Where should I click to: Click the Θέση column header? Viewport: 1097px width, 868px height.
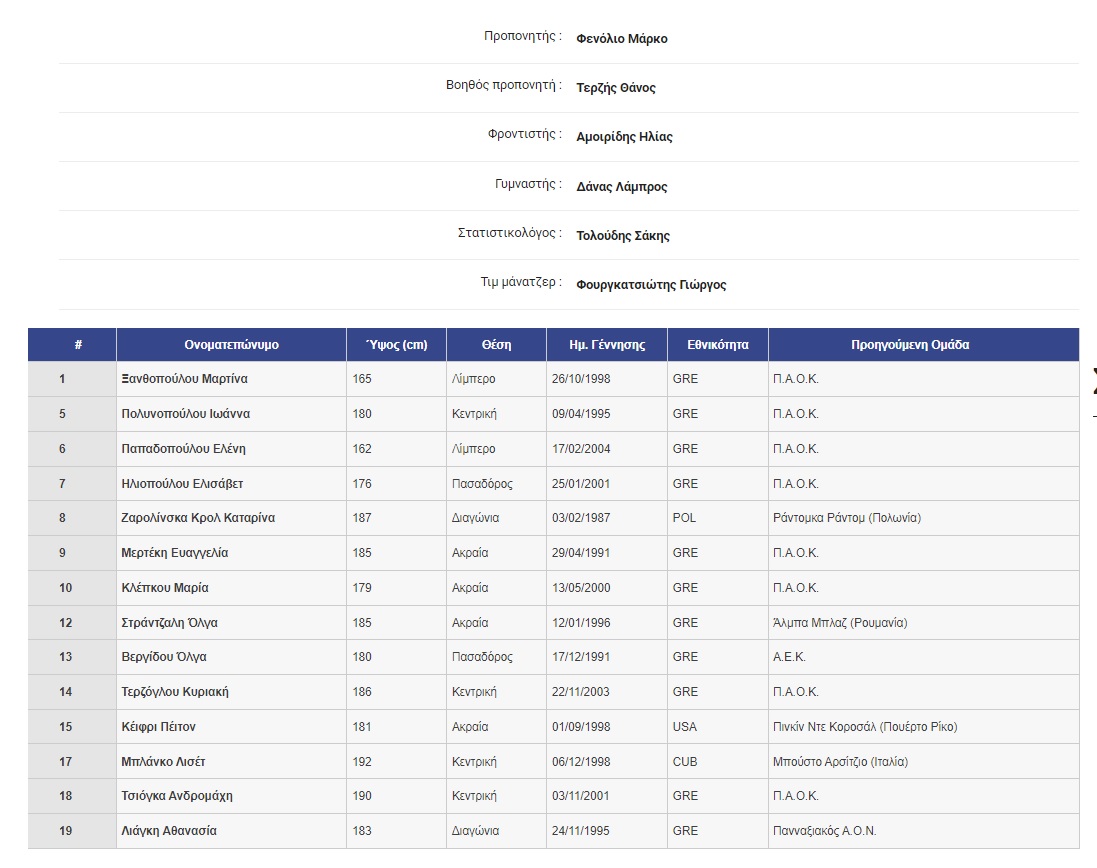pyautogui.click(x=496, y=344)
